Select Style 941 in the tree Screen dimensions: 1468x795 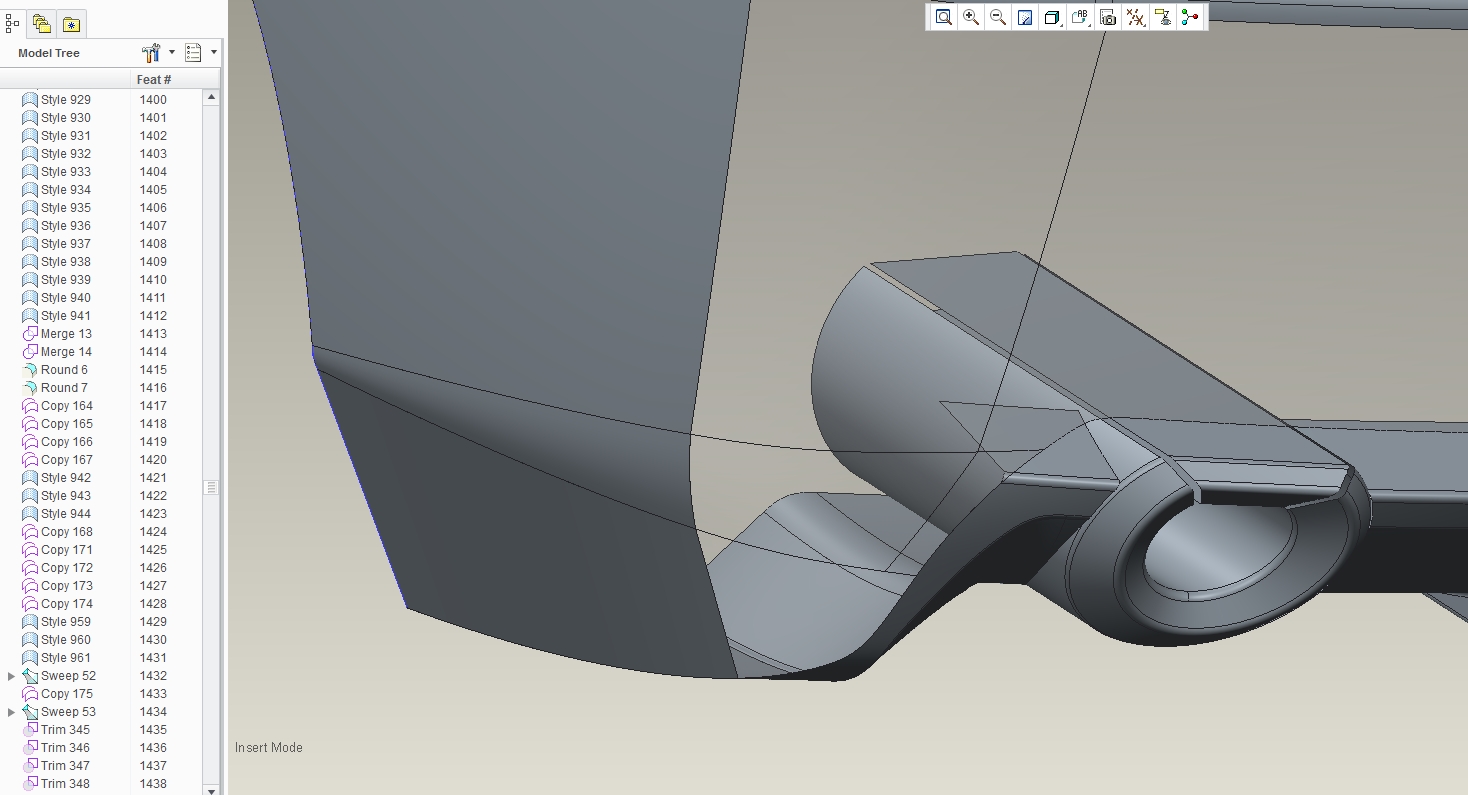point(66,316)
